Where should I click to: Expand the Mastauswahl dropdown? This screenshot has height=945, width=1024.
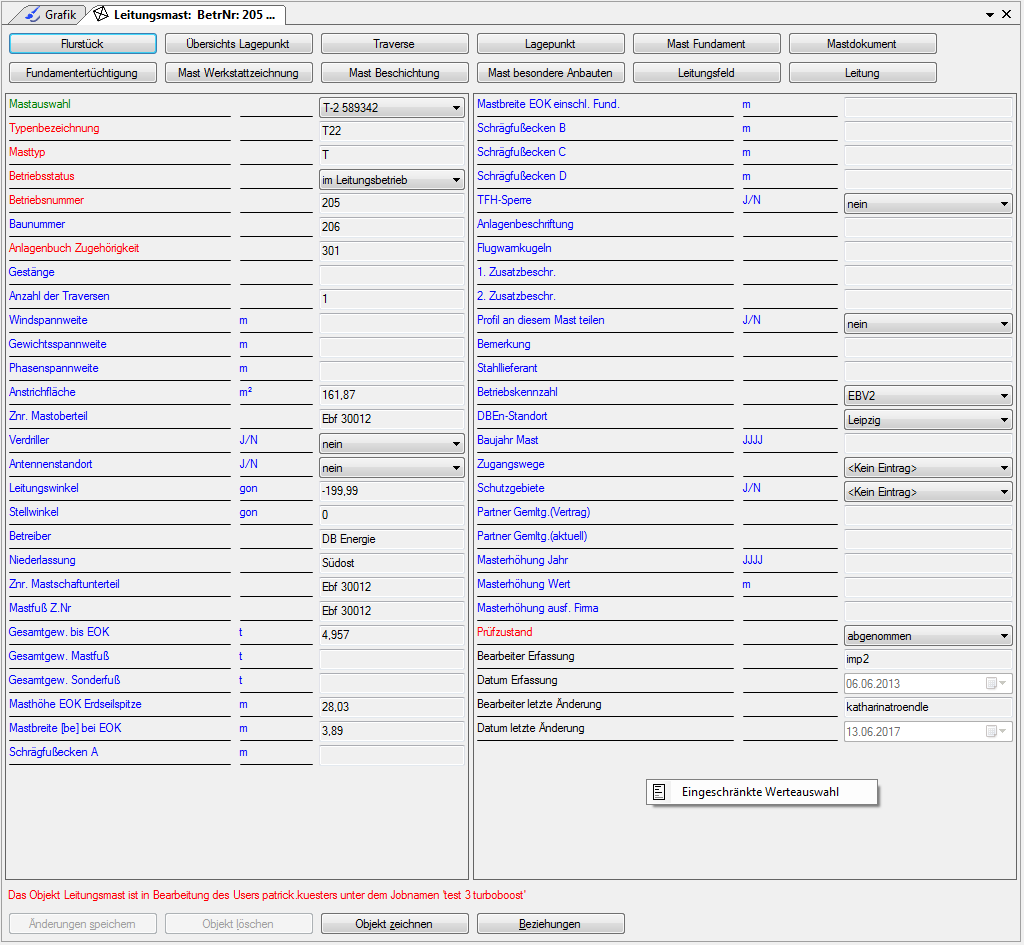[x=456, y=108]
